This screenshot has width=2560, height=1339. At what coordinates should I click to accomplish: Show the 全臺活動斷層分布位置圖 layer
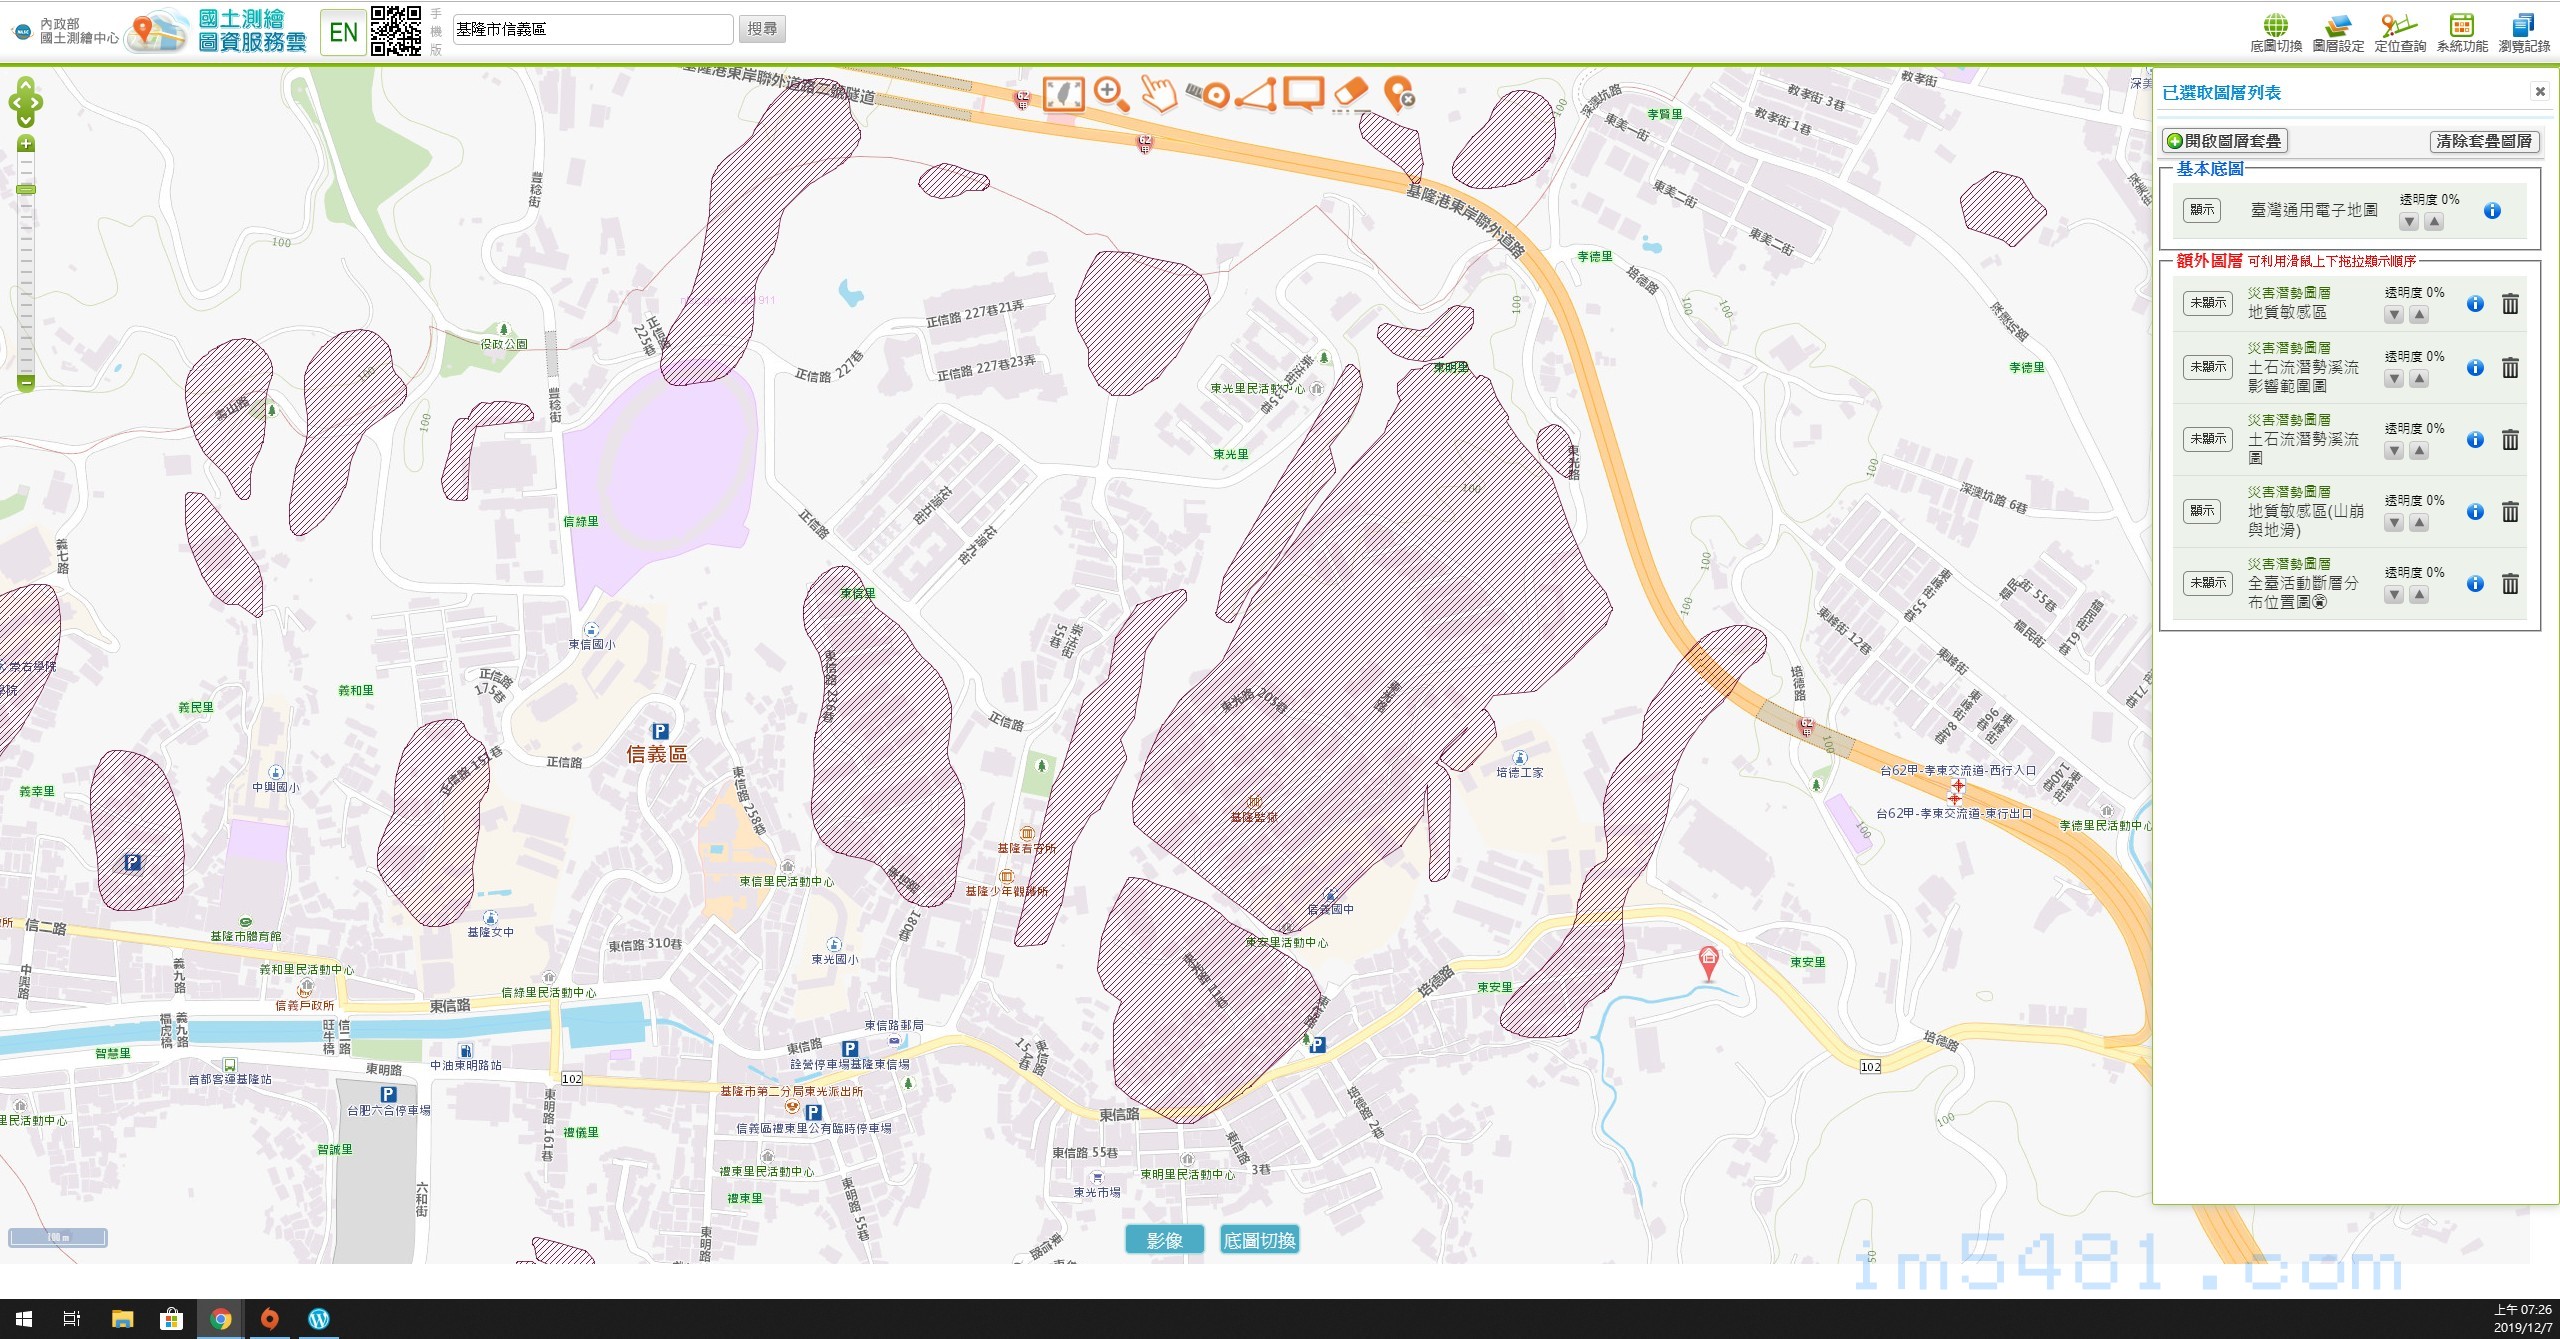point(2207,583)
